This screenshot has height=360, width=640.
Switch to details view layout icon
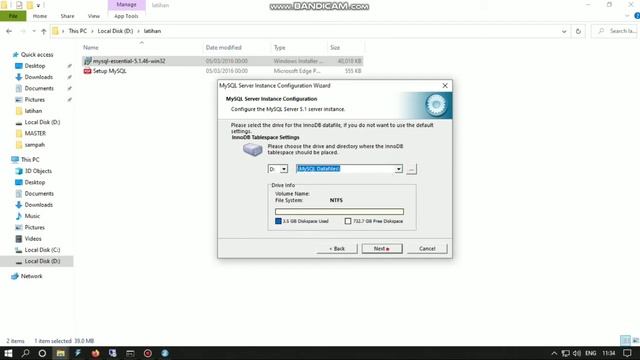(625, 340)
